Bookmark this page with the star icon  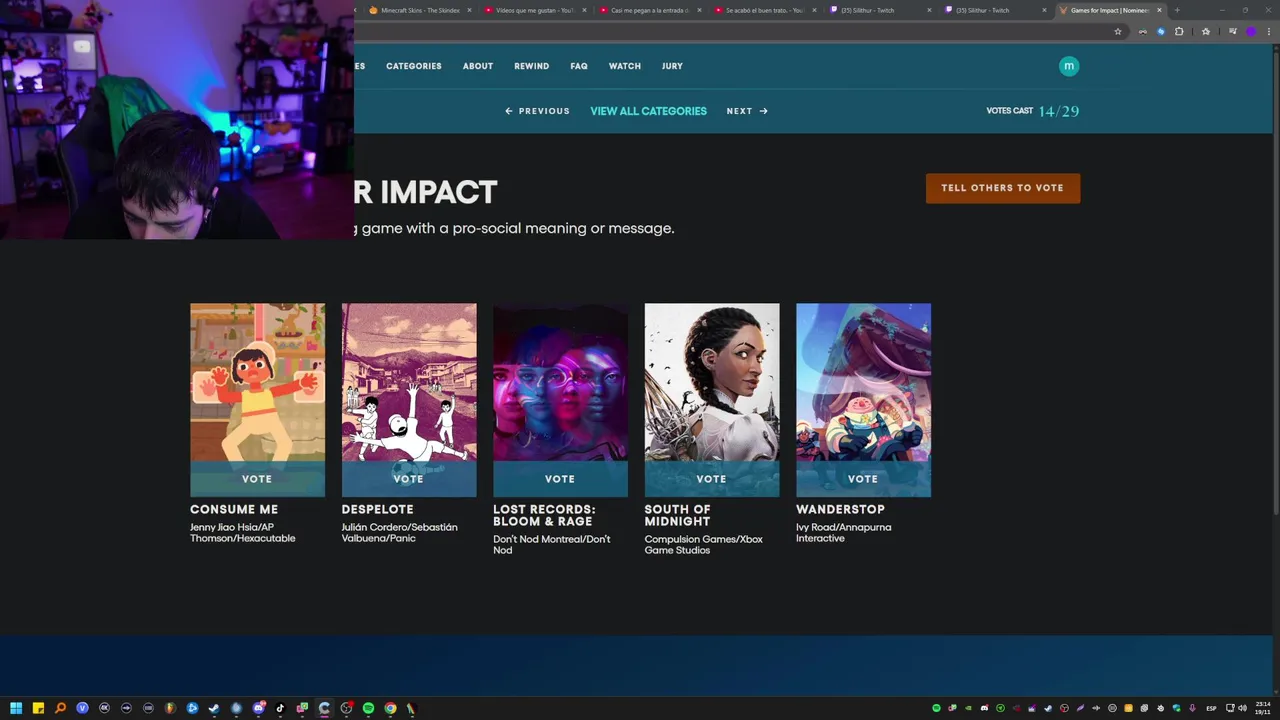[x=1118, y=32]
